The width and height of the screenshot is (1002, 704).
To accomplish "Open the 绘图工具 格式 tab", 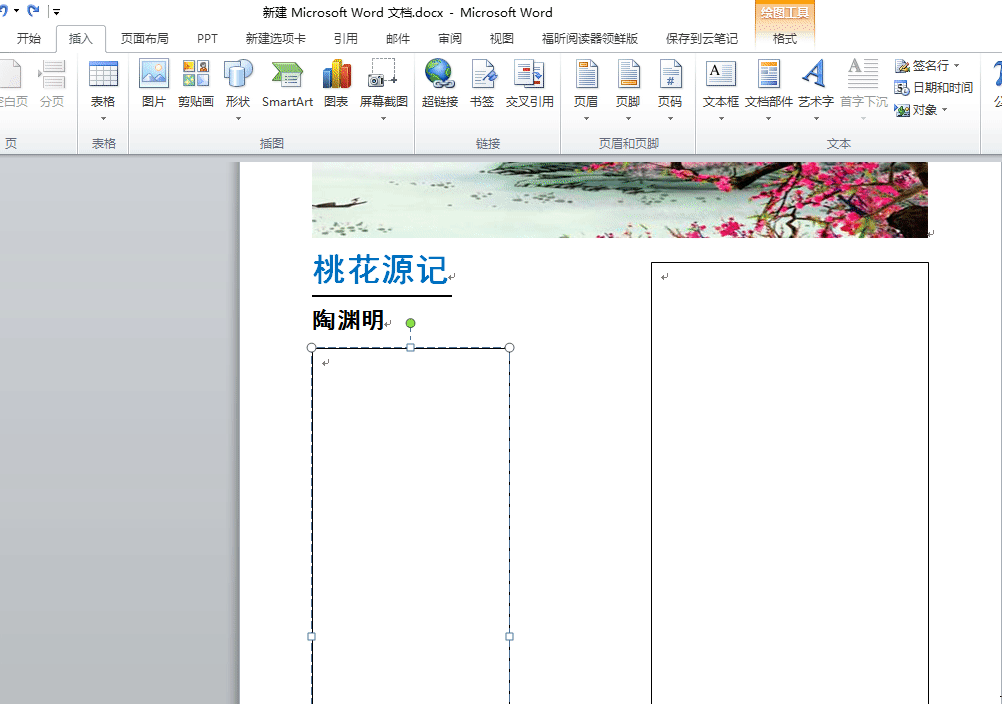I will coord(785,38).
